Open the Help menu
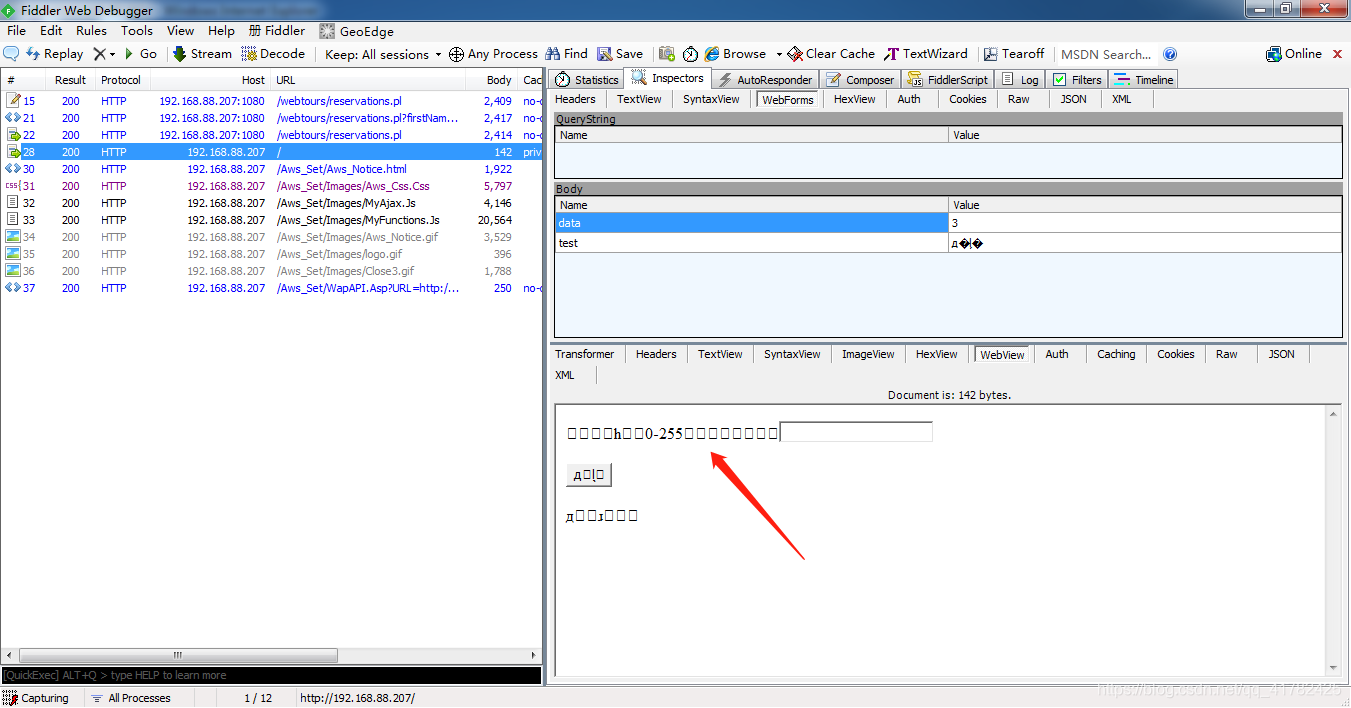 click(221, 31)
